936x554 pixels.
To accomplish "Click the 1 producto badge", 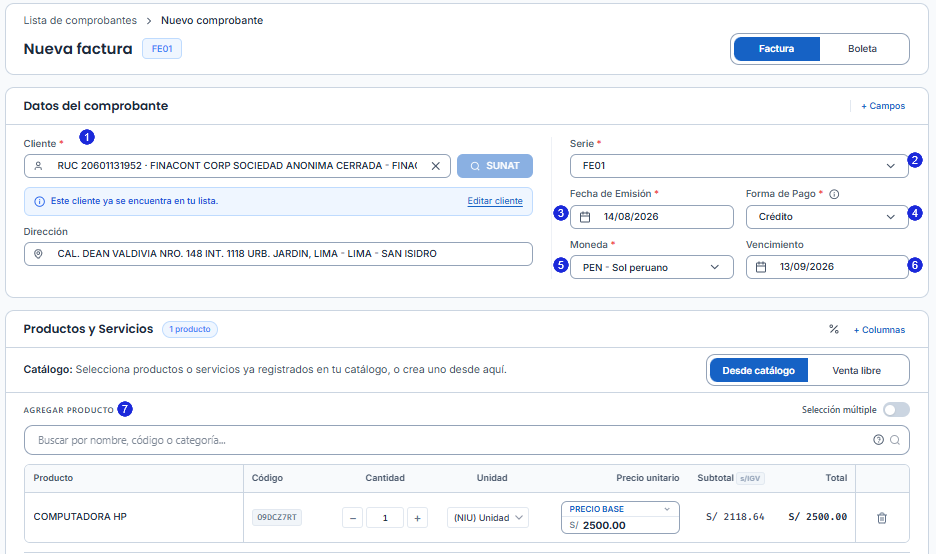I will pos(190,329).
